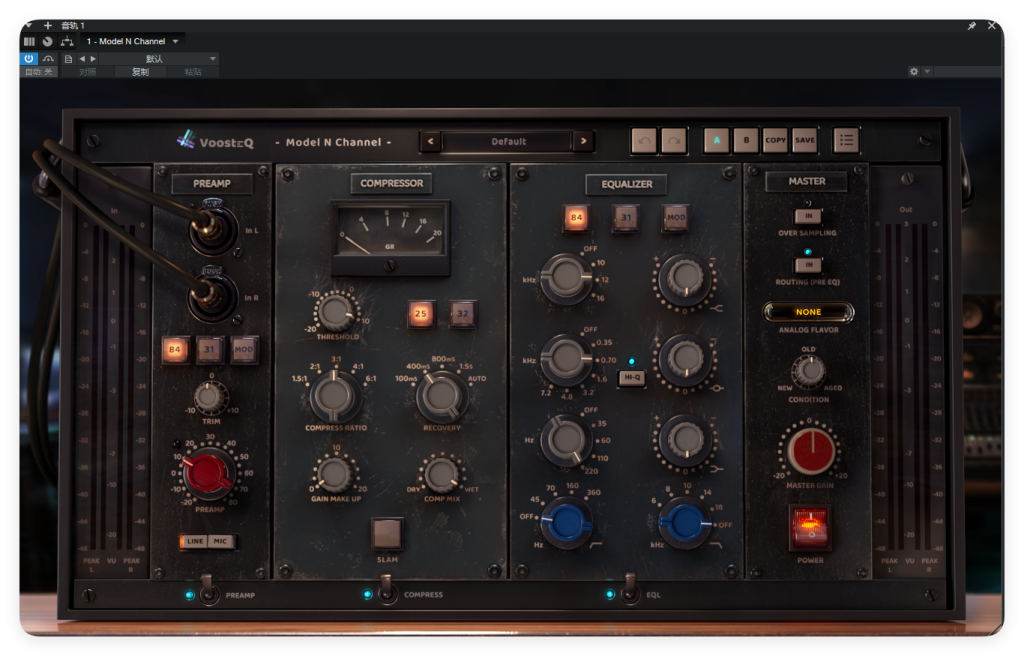The image size is (1024, 656).
Task: Switch input to LINE
Action: [195, 541]
